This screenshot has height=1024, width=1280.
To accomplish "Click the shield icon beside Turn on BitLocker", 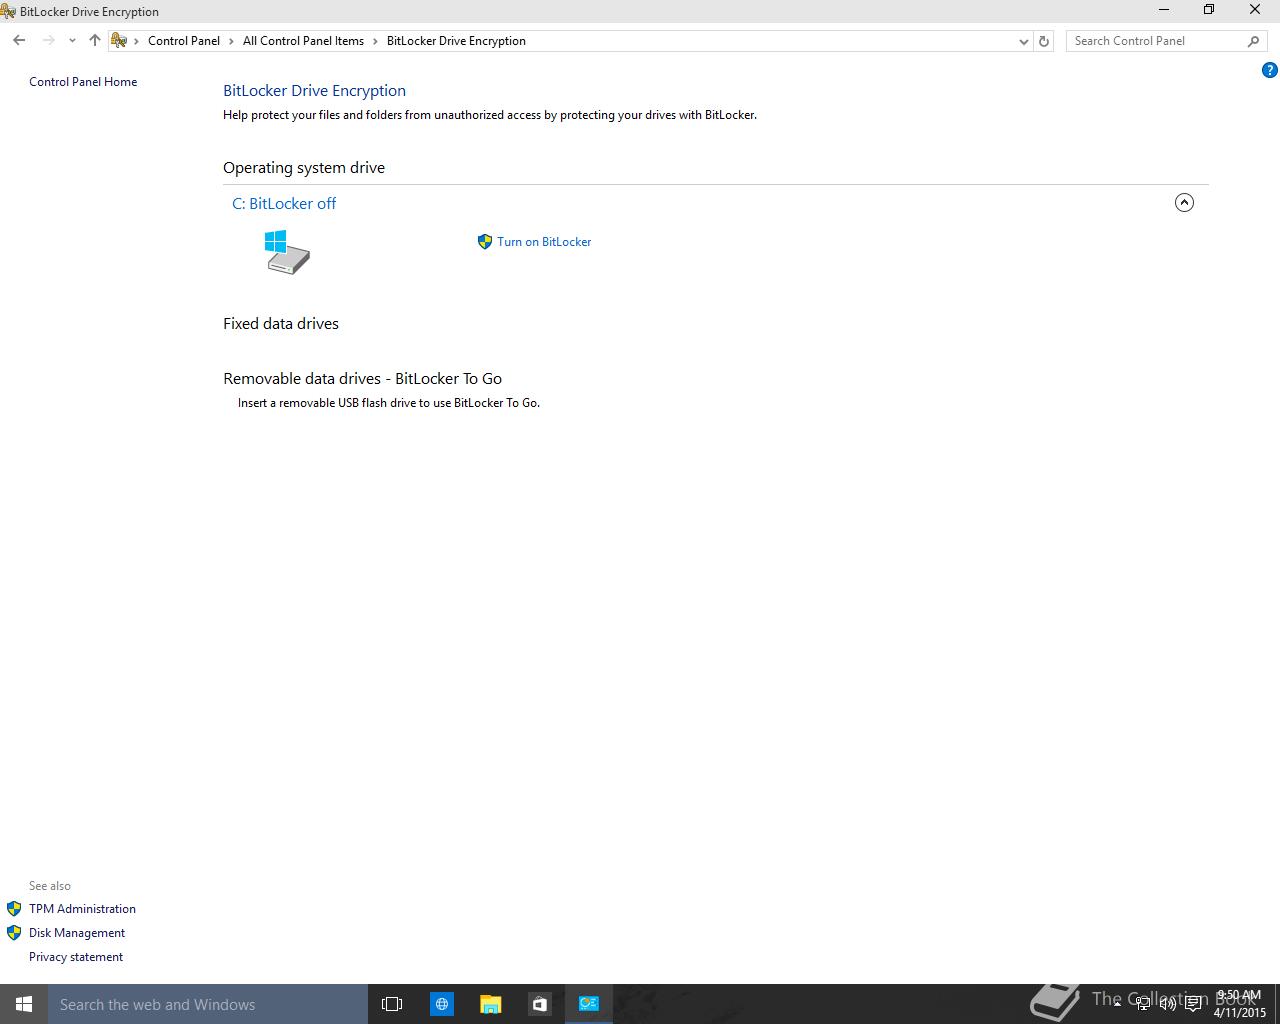I will (x=485, y=242).
